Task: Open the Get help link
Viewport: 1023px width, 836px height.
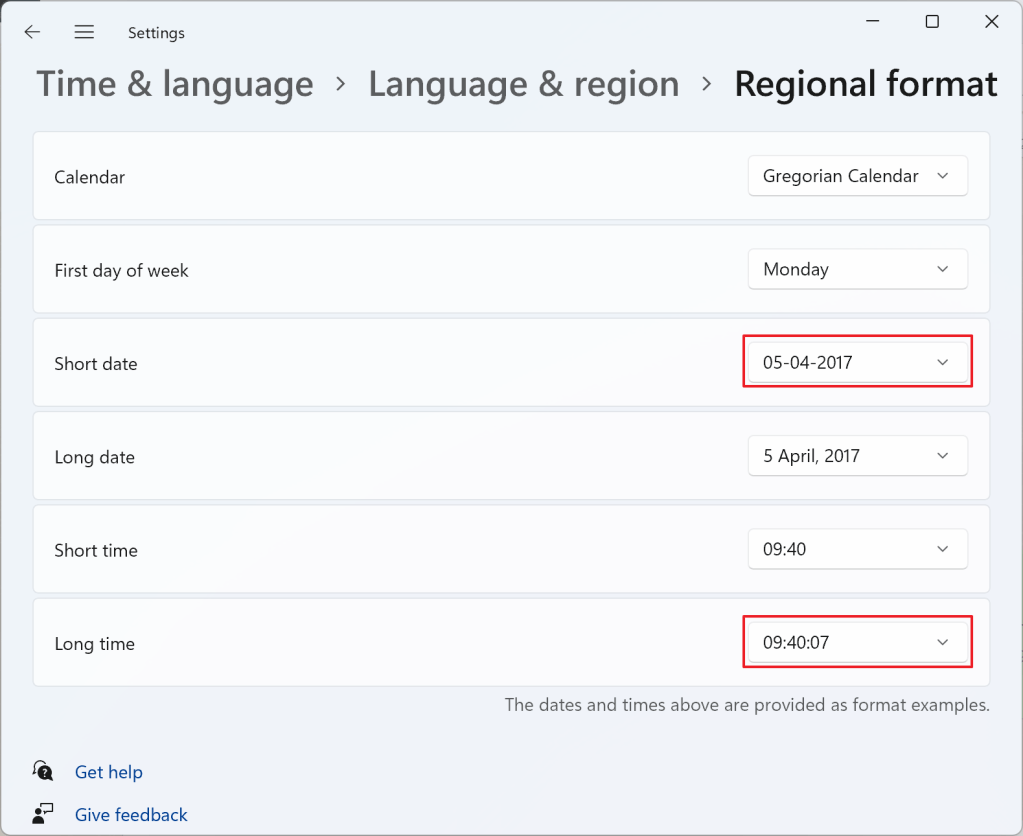Action: [x=109, y=772]
